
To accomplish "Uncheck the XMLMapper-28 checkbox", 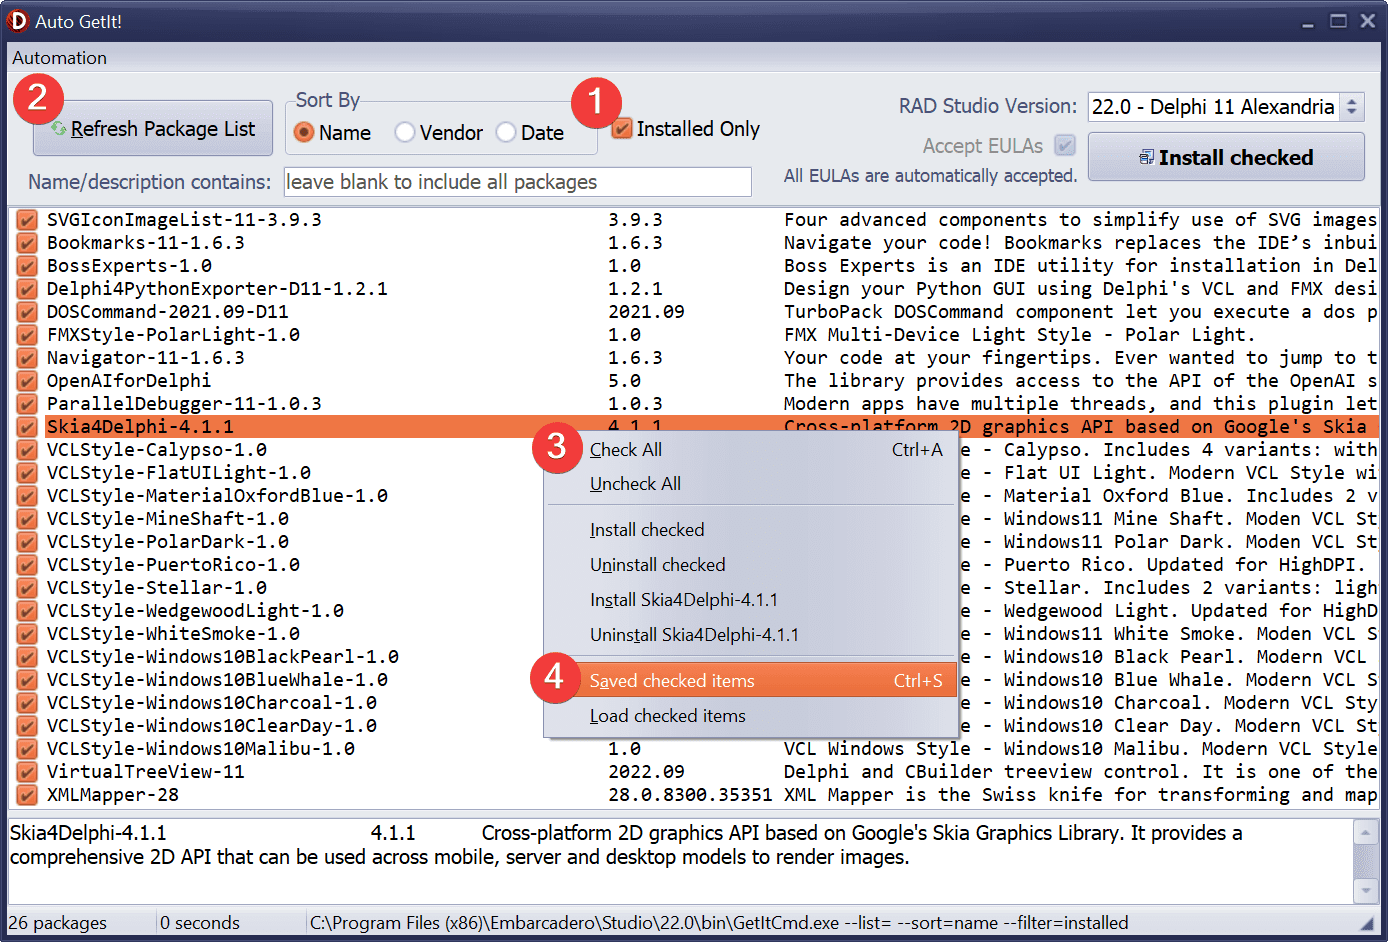I will pyautogui.click(x=27, y=795).
